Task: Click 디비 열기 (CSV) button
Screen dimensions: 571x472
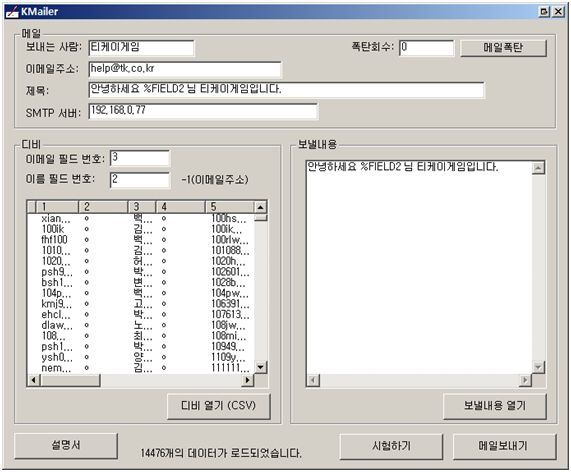Action: (218, 406)
